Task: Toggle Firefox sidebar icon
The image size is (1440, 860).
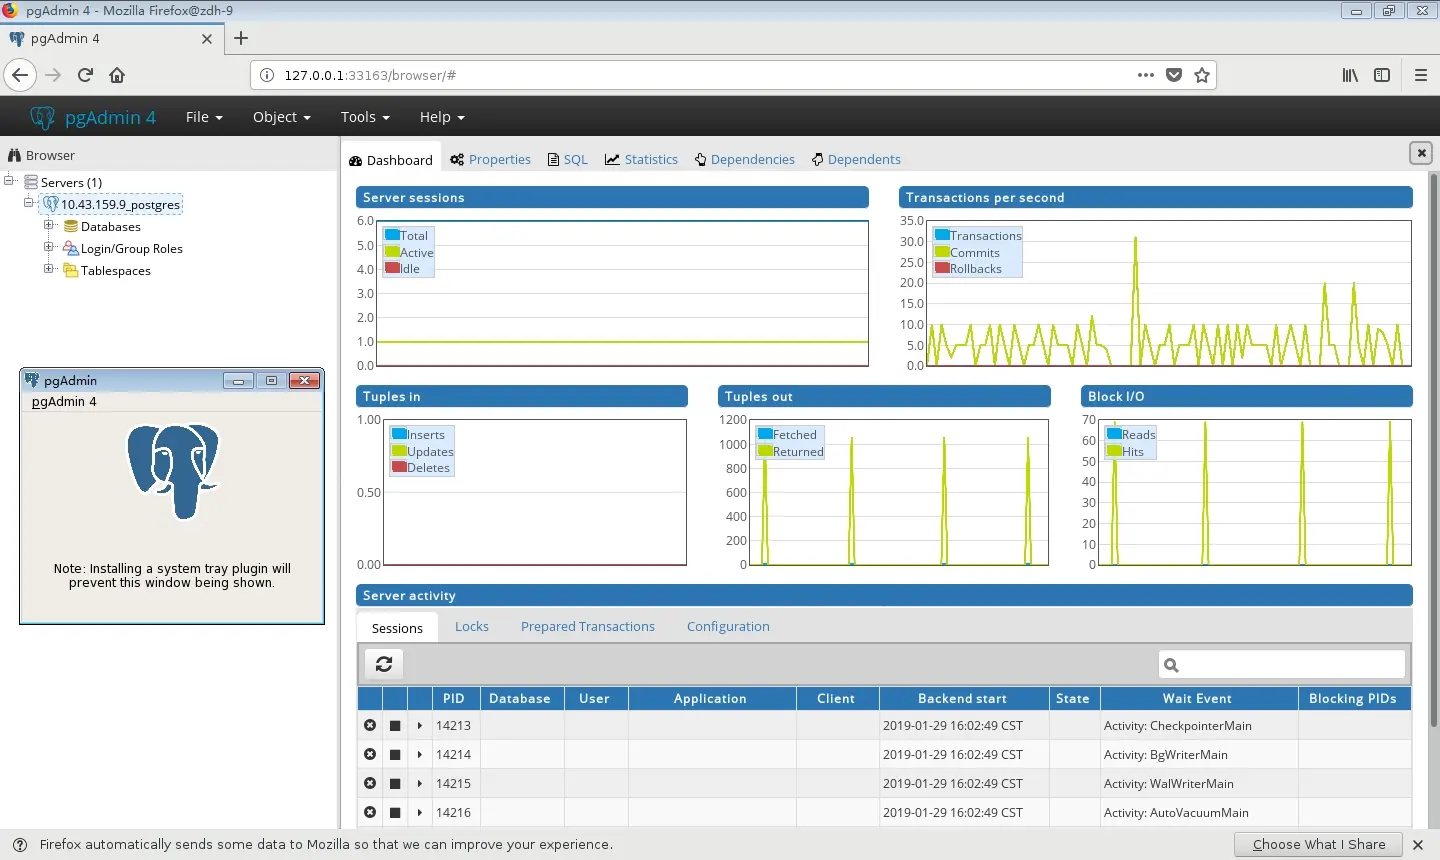Action: 1382,75
